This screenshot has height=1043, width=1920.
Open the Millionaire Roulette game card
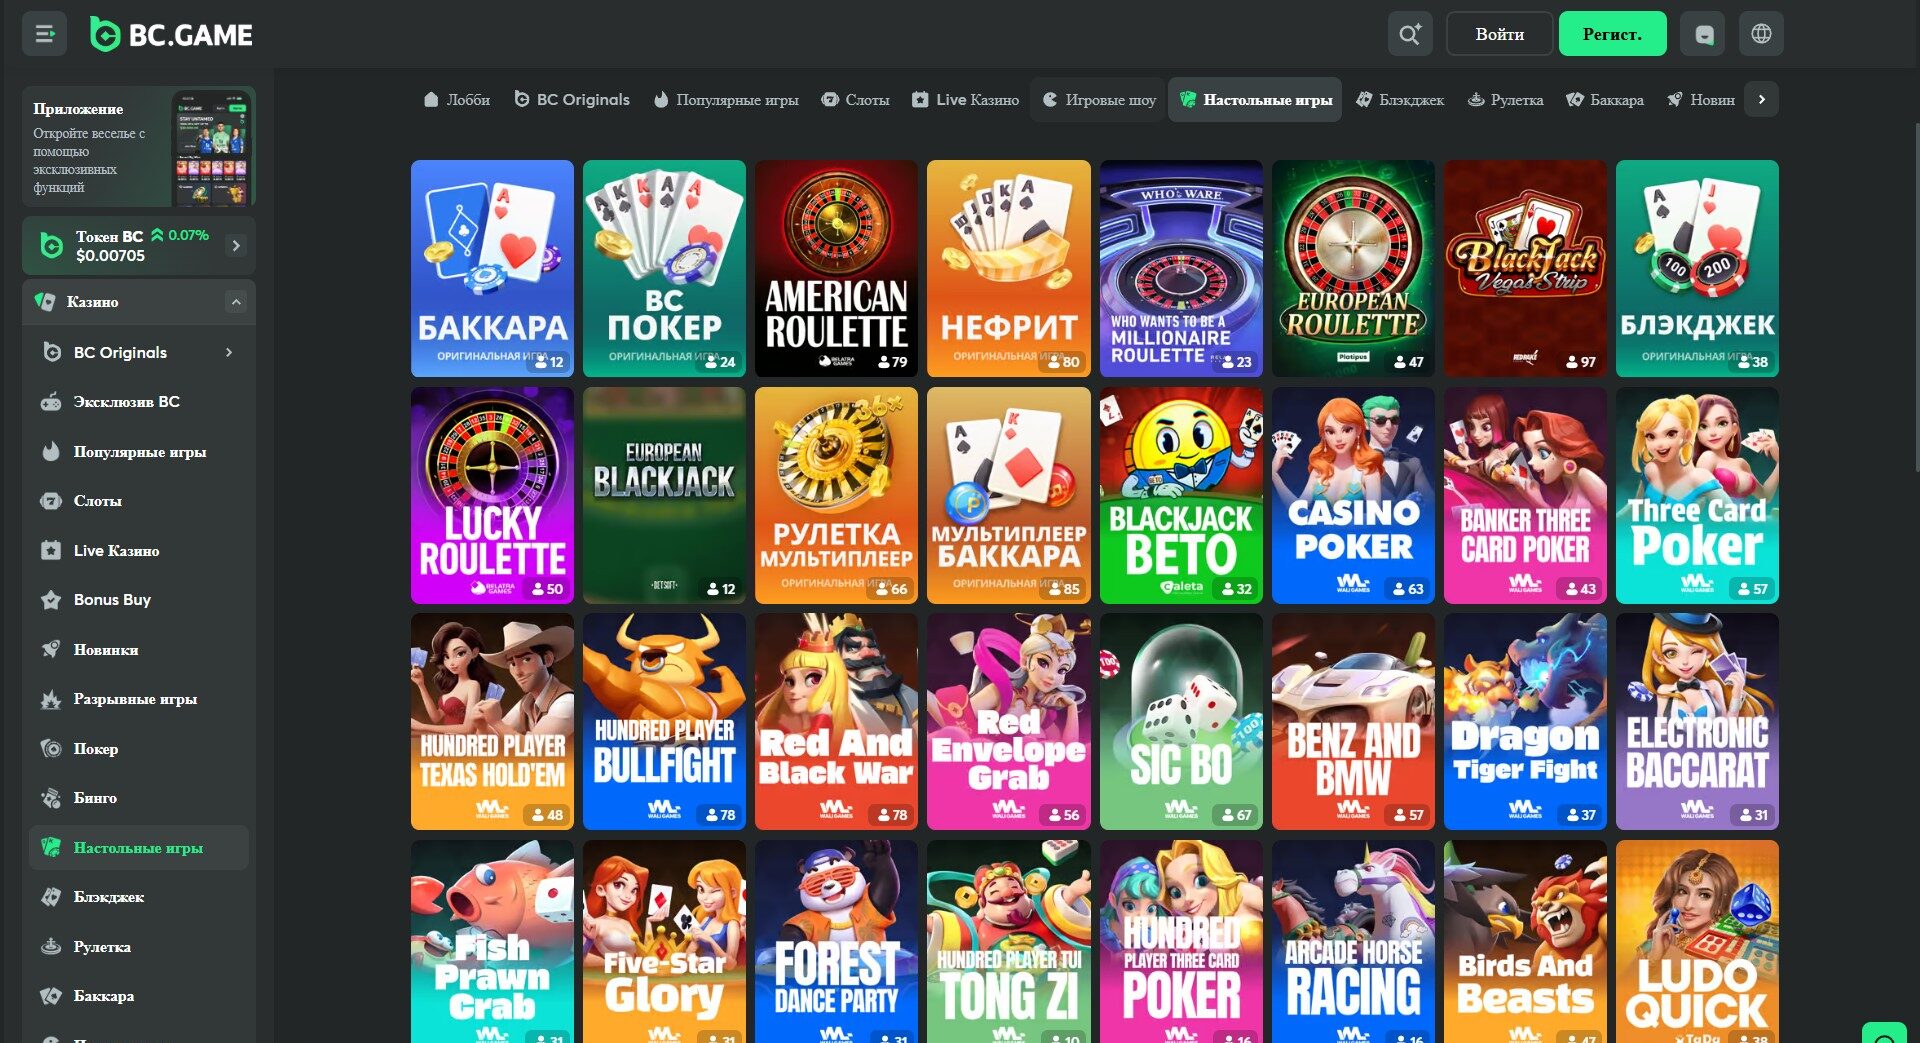coord(1181,269)
